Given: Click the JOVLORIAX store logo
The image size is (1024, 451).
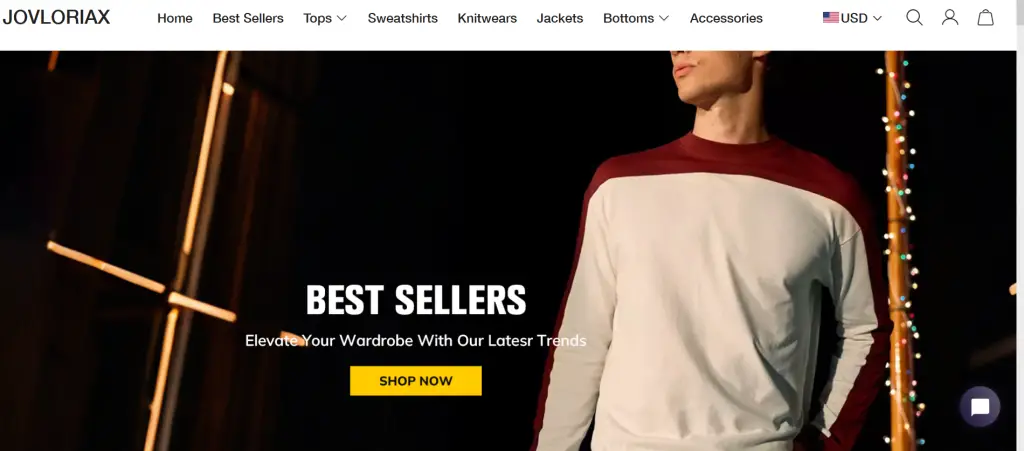Looking at the screenshot, I should tap(56, 18).
